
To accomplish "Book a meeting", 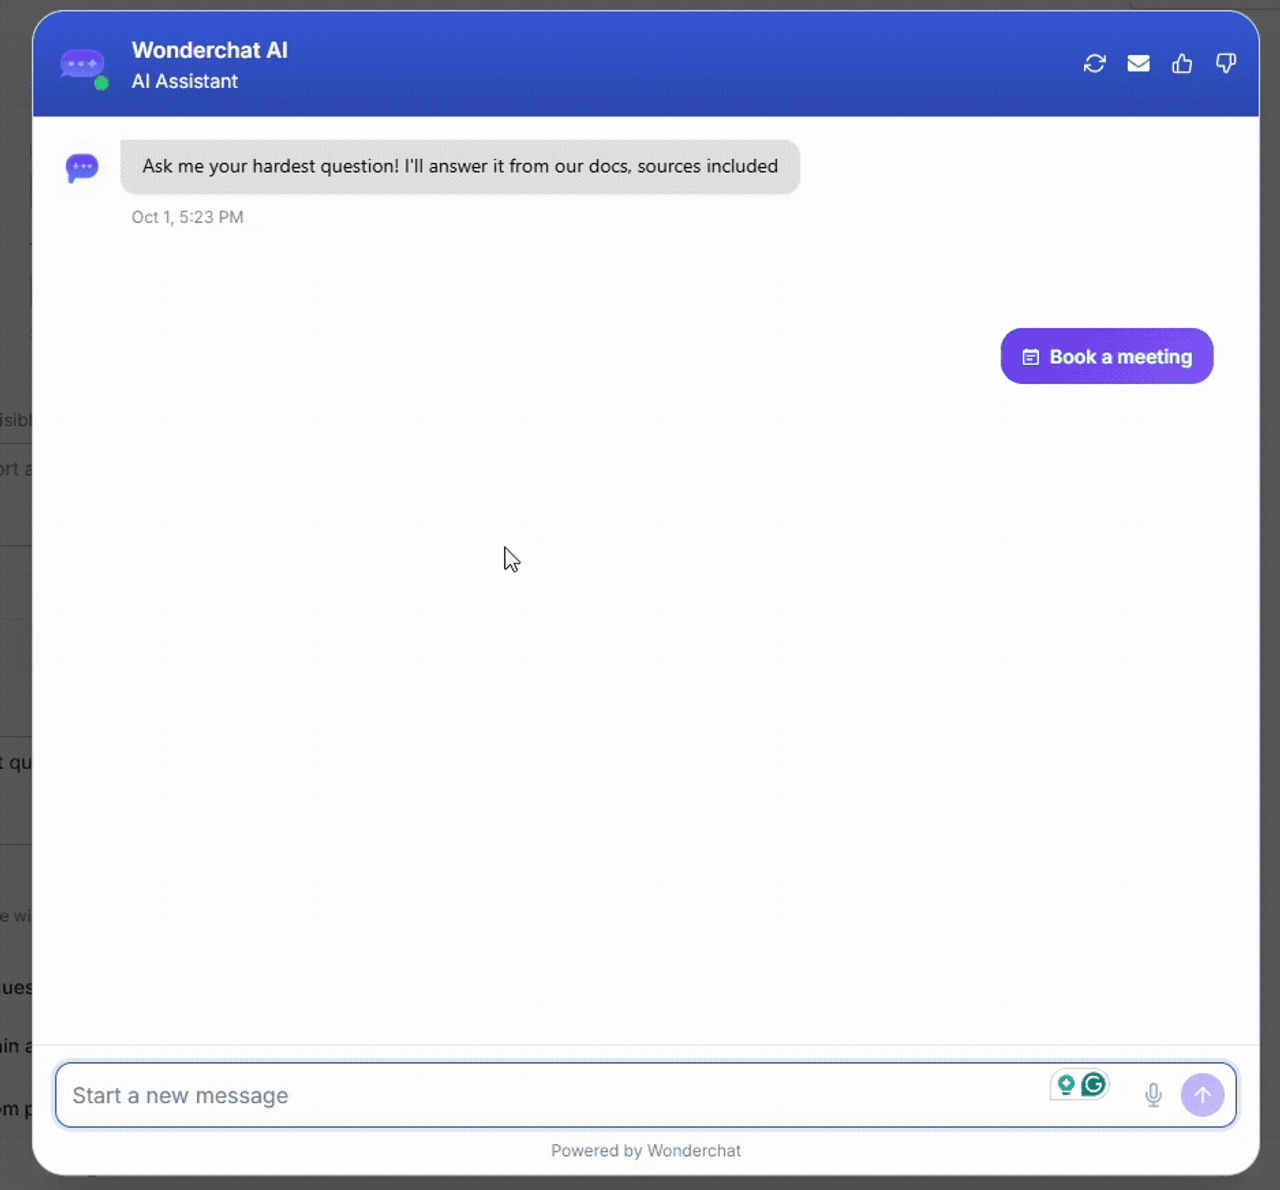I will [x=1107, y=356].
